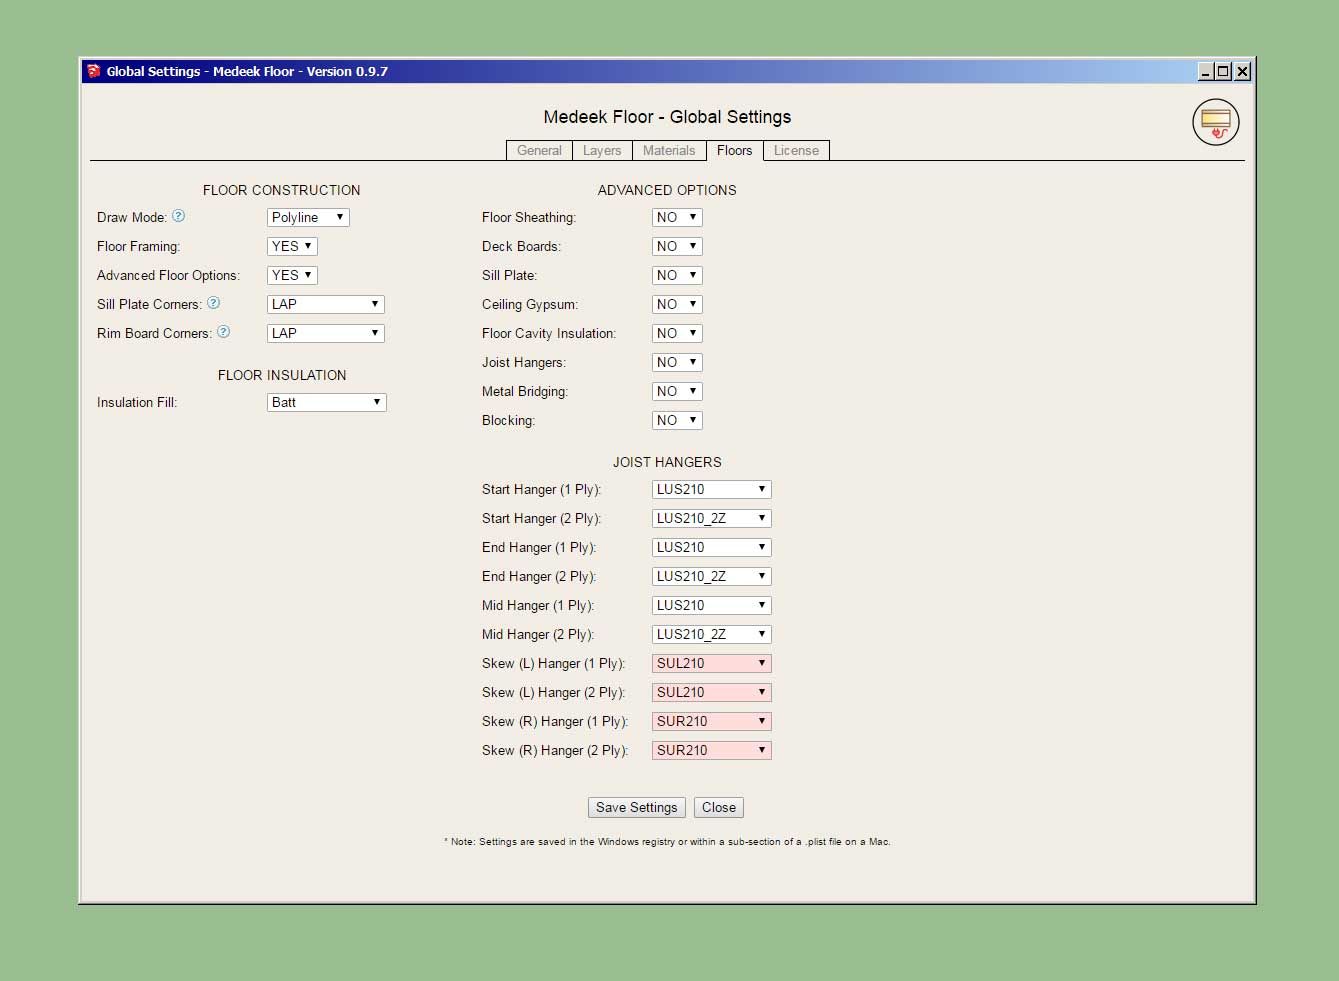Open the Deck Boards dropdown
Viewport: 1339px width, 981px height.
pyautogui.click(x=677, y=246)
